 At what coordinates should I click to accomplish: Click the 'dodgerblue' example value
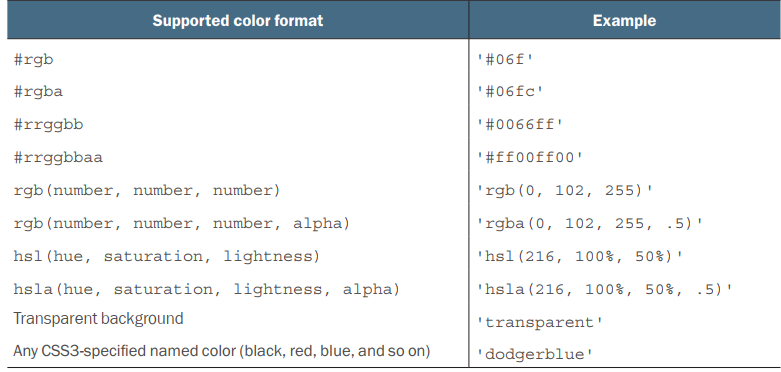pyautogui.click(x=535, y=354)
